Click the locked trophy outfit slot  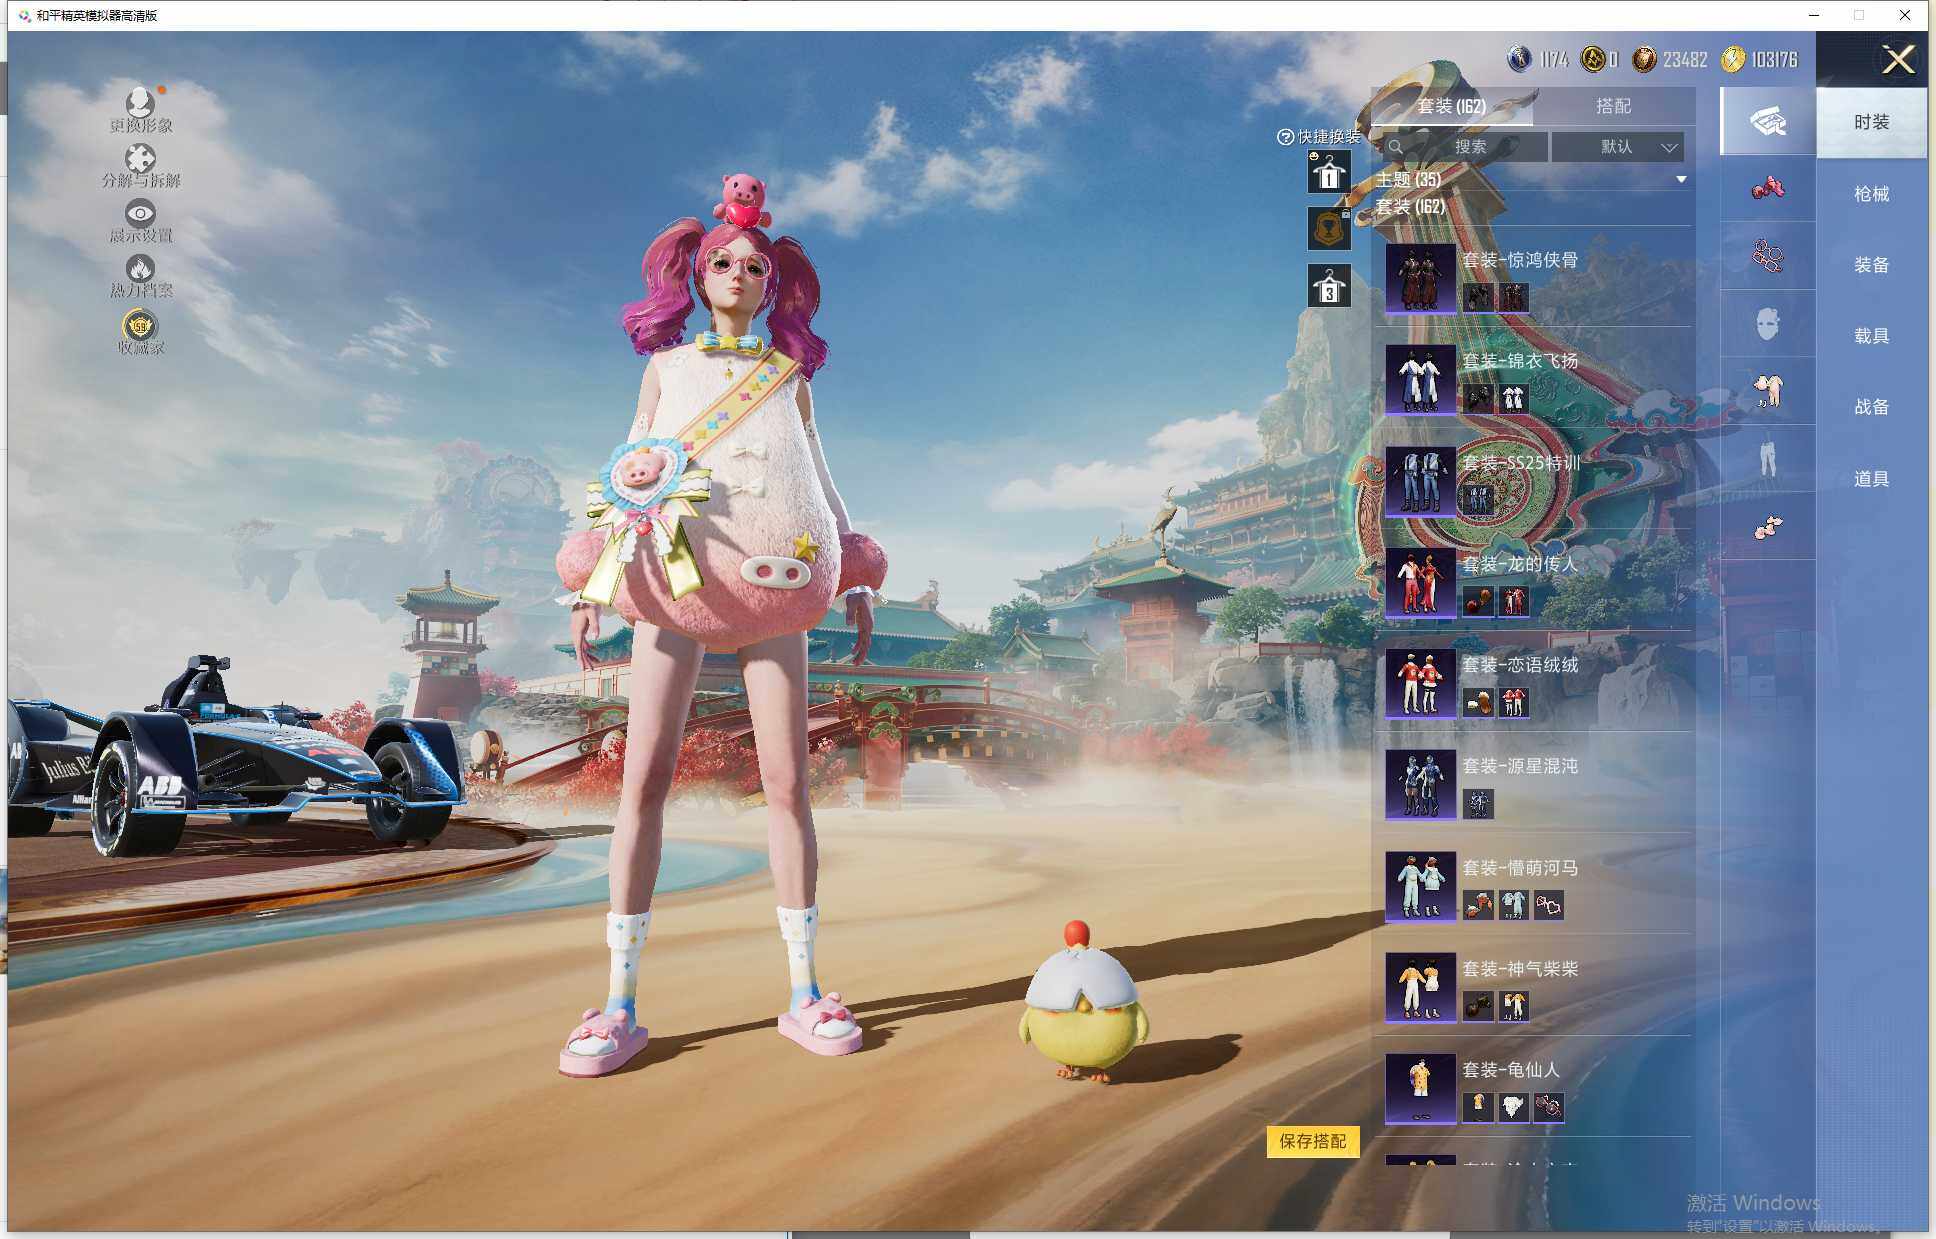(1329, 230)
